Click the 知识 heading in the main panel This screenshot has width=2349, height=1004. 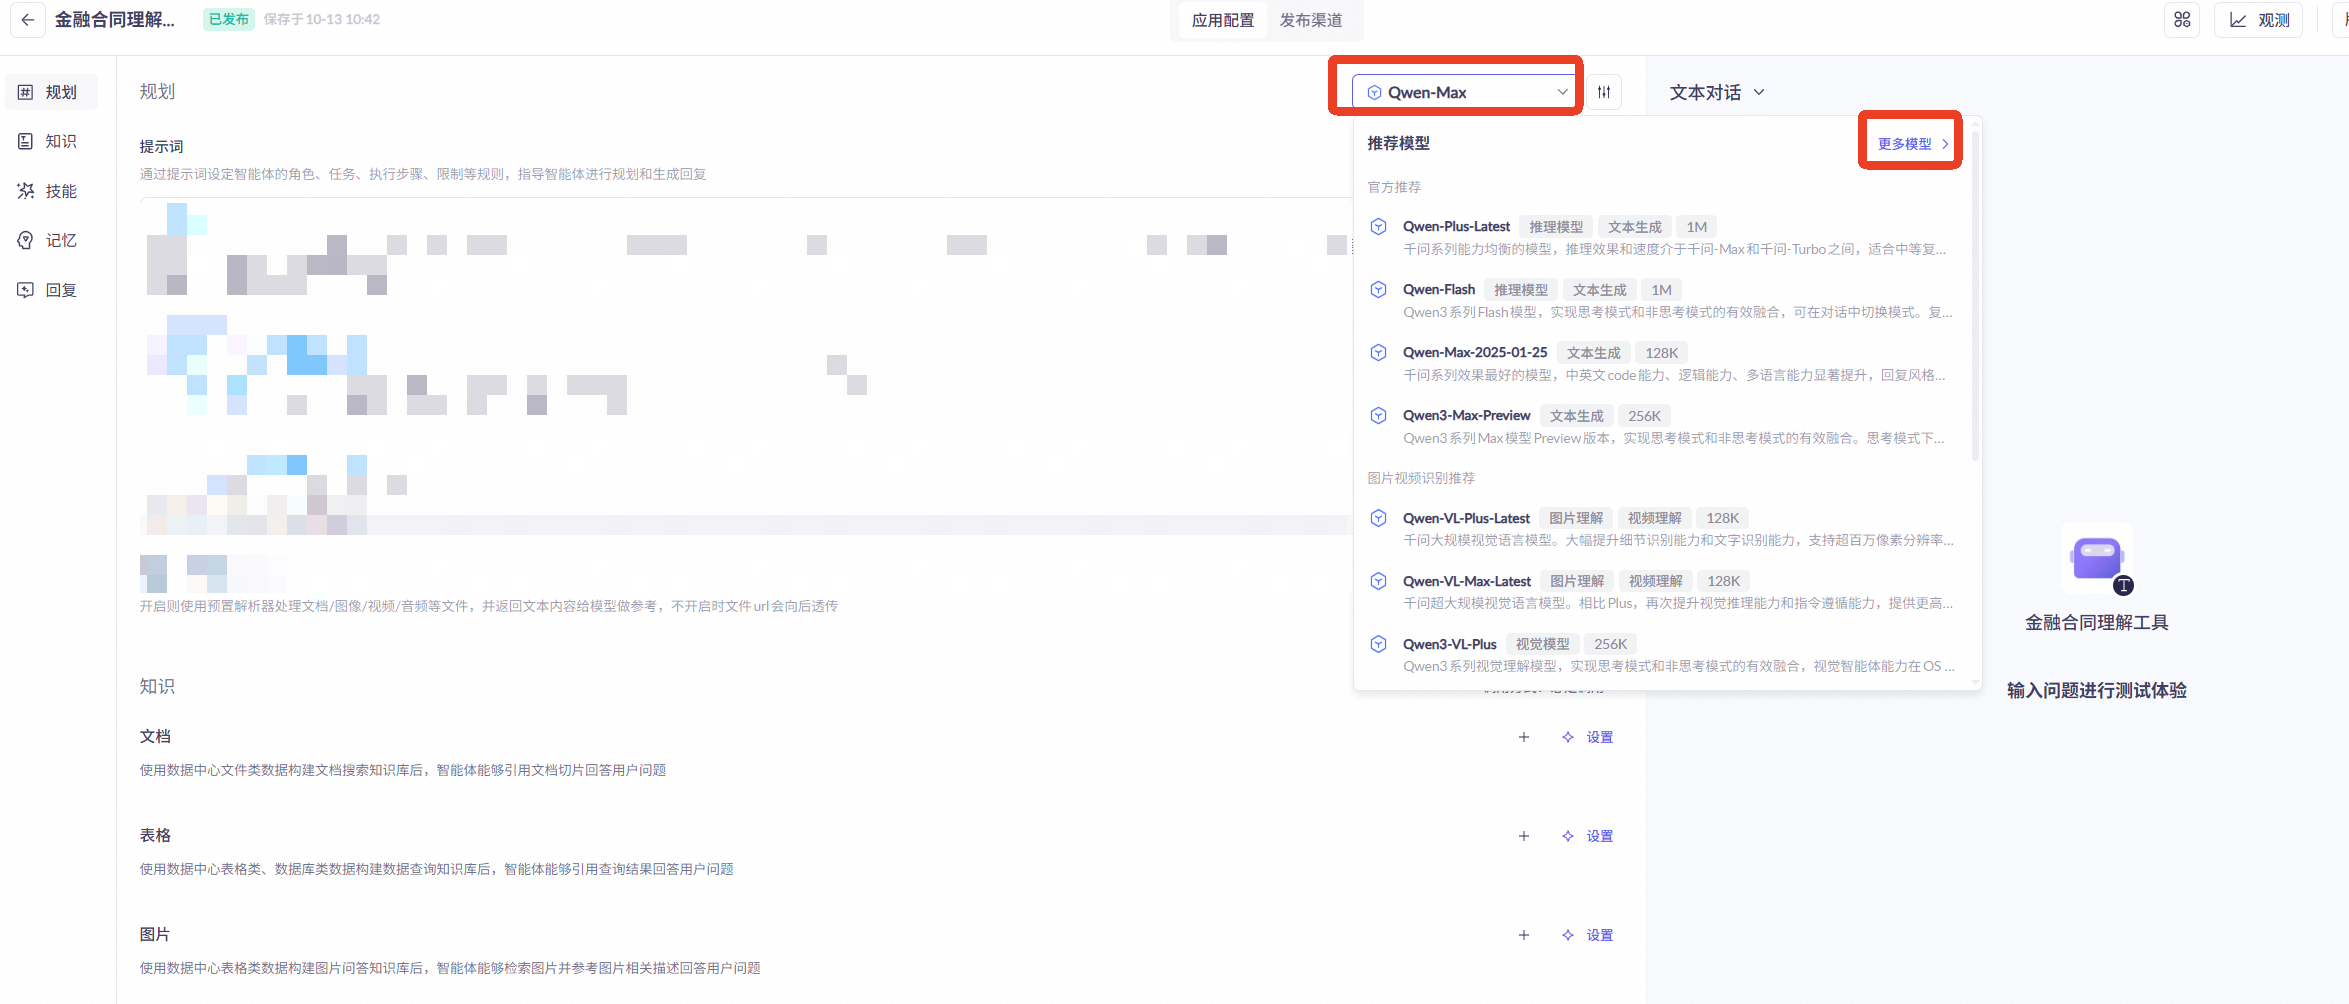[157, 687]
